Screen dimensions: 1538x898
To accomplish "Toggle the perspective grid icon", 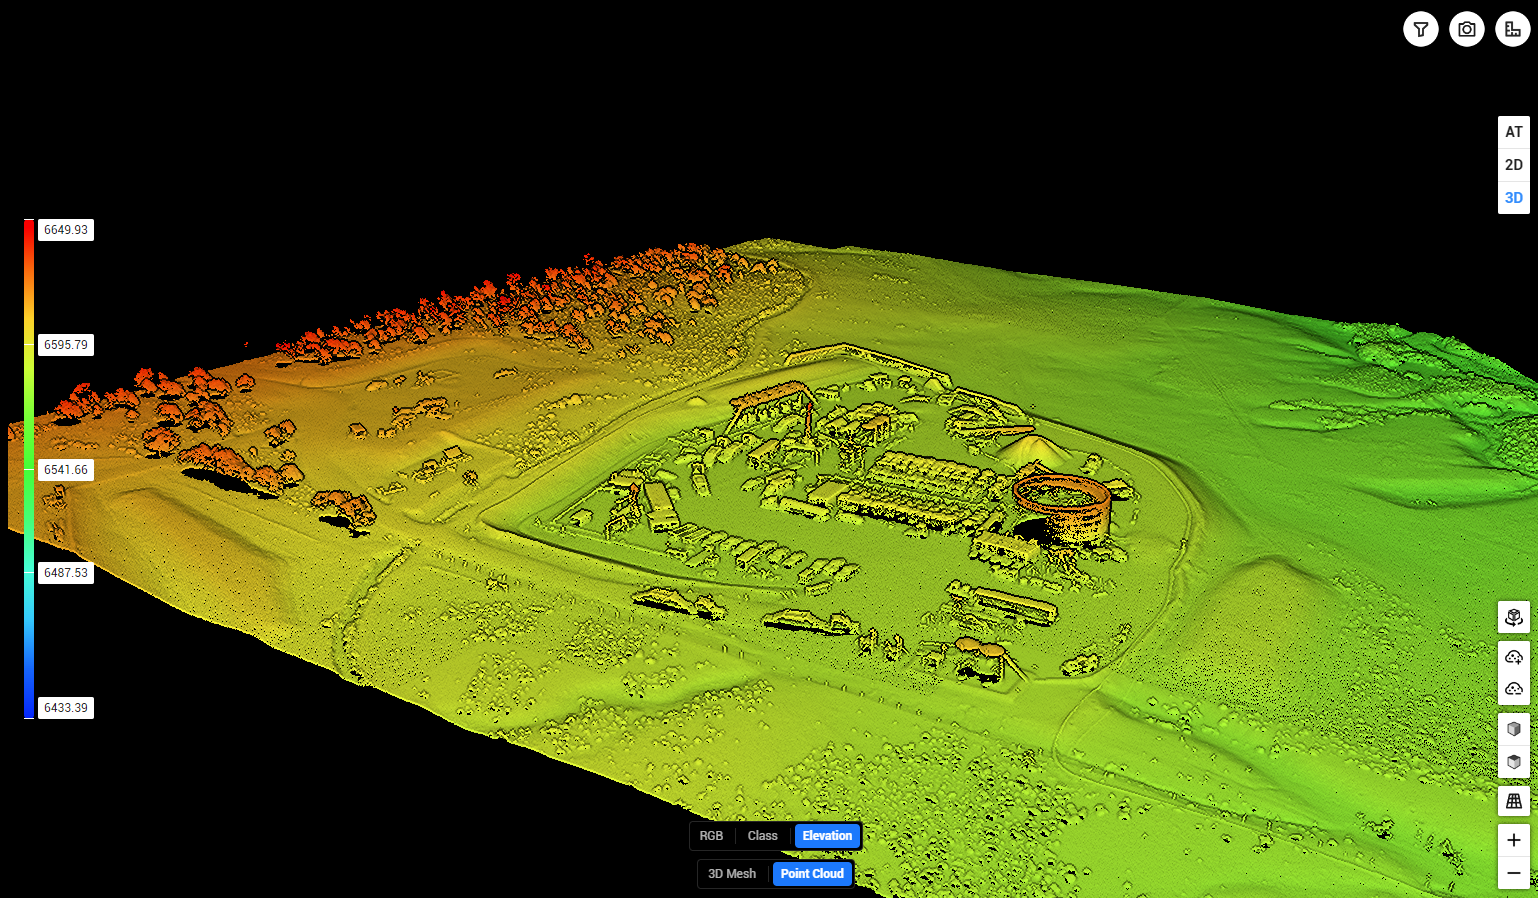I will point(1513,801).
